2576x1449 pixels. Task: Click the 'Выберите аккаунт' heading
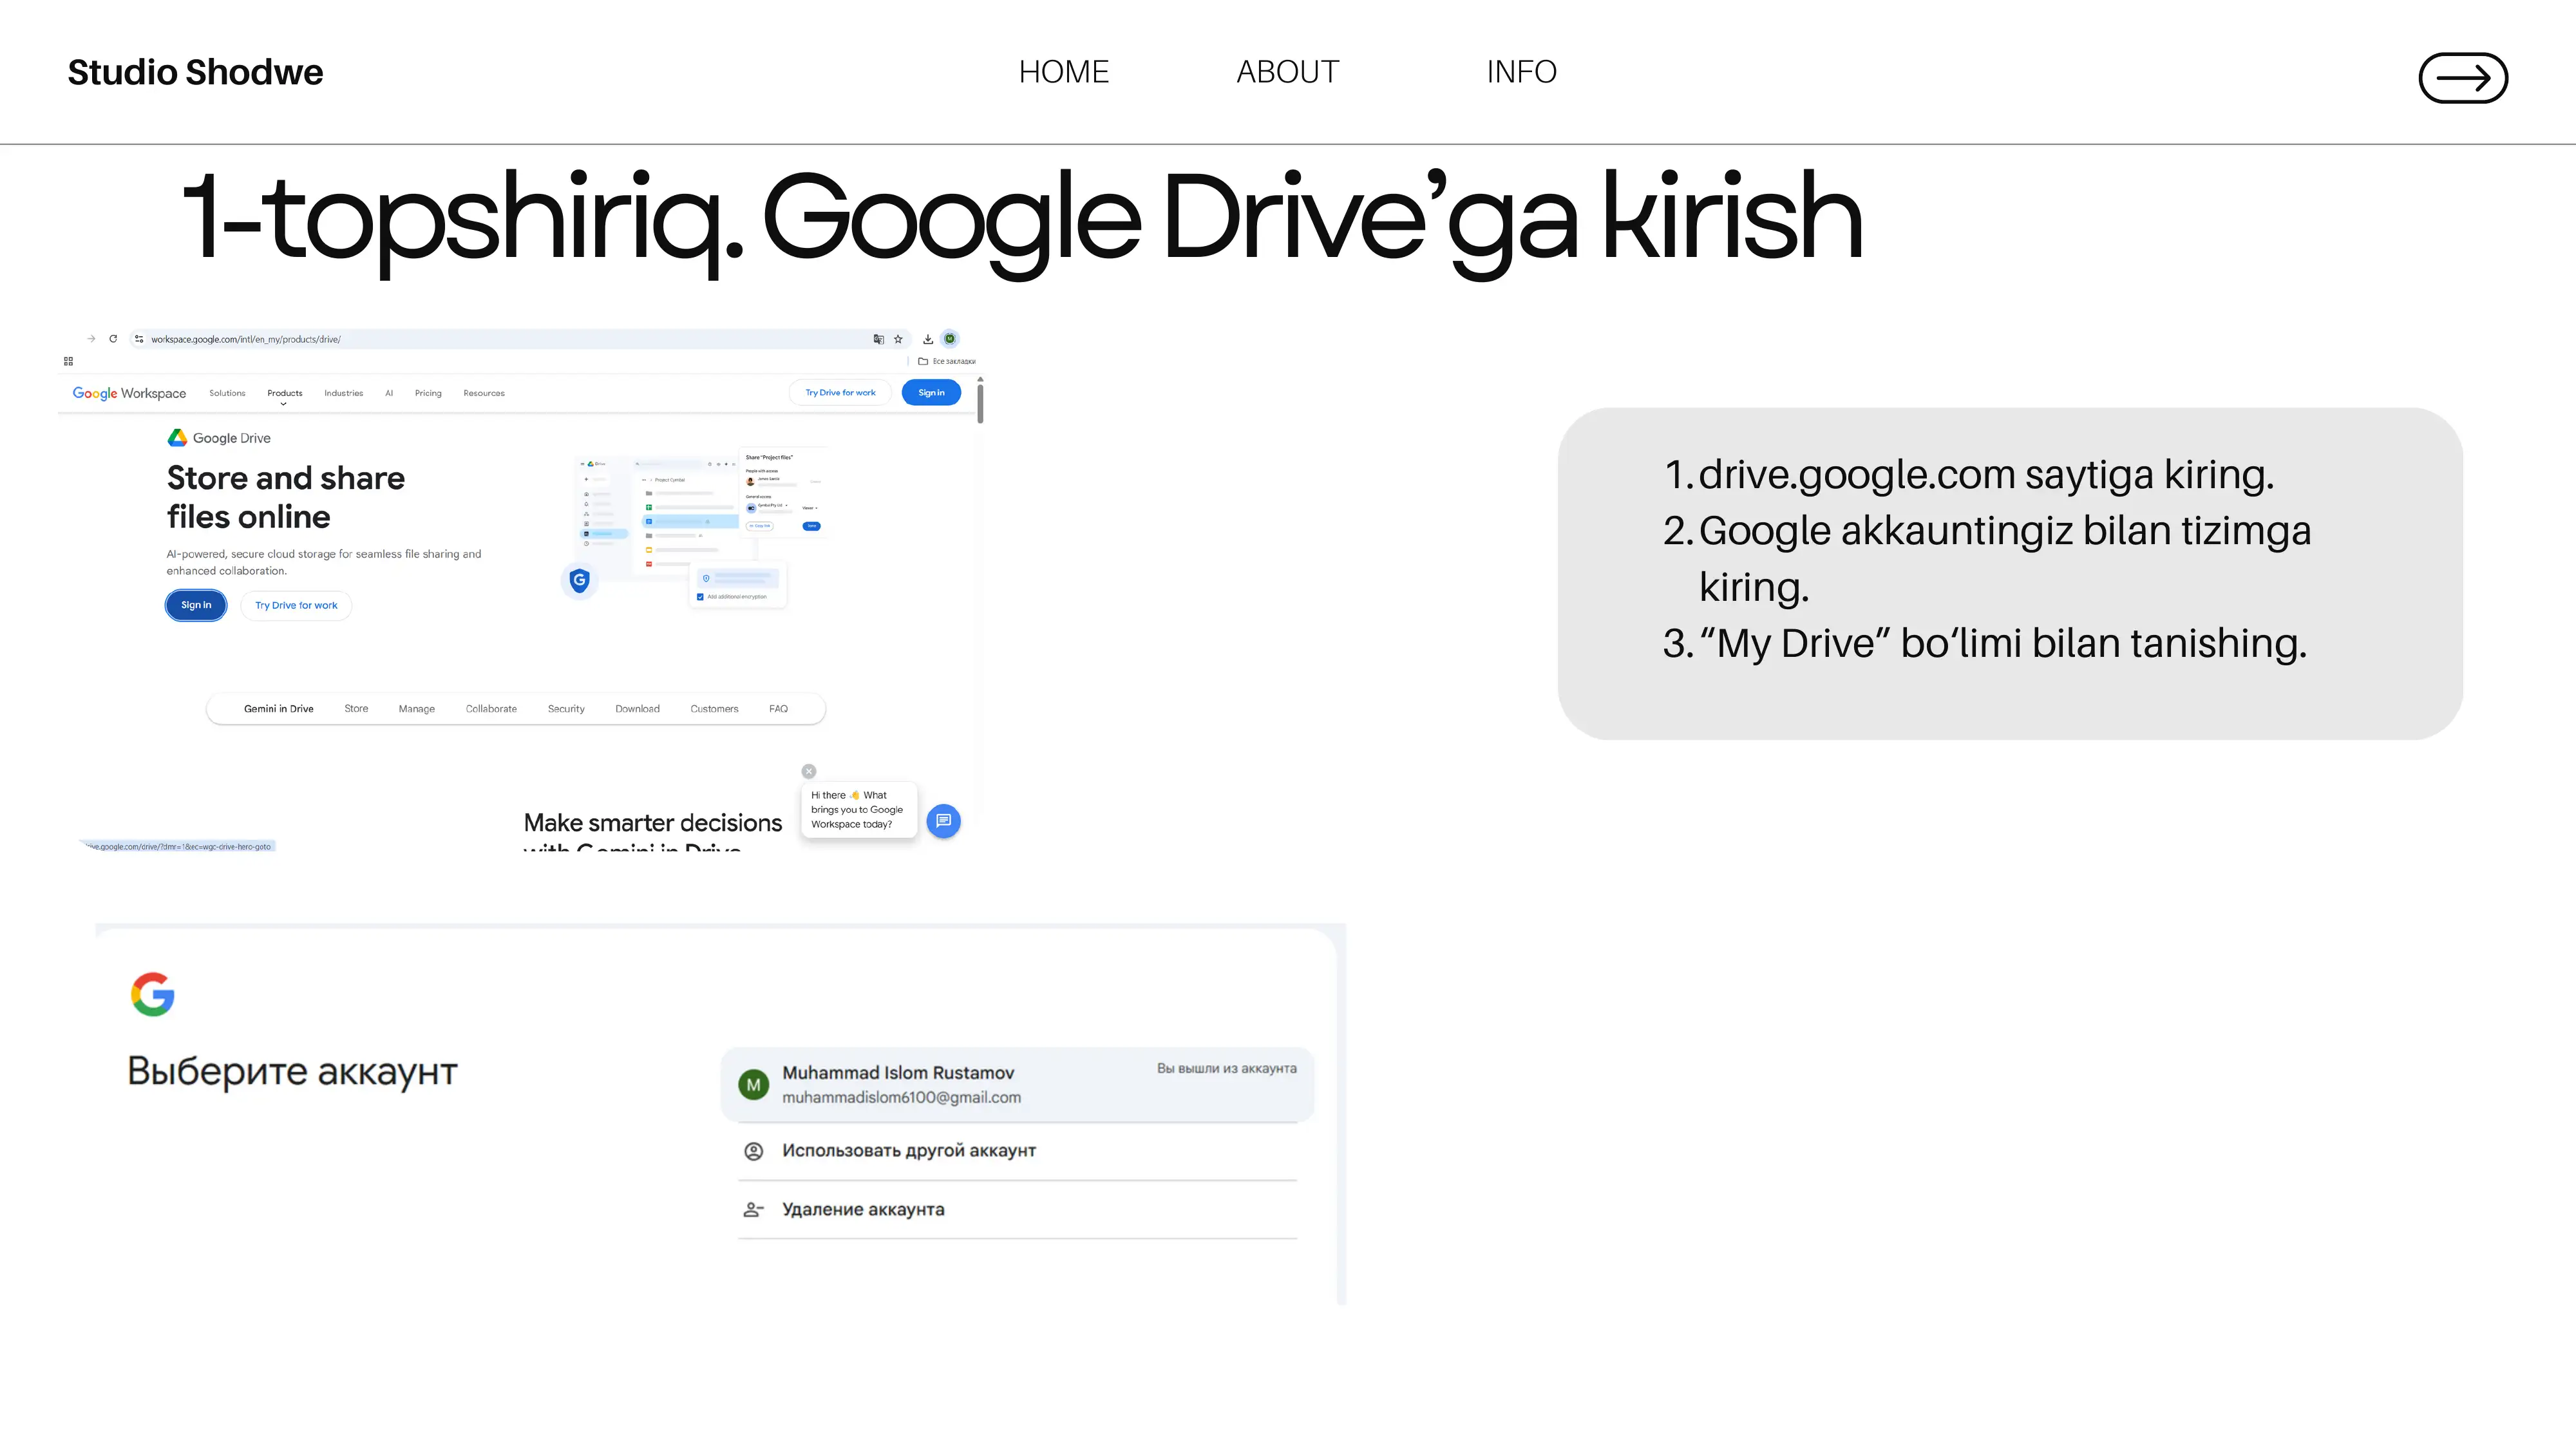(292, 1071)
